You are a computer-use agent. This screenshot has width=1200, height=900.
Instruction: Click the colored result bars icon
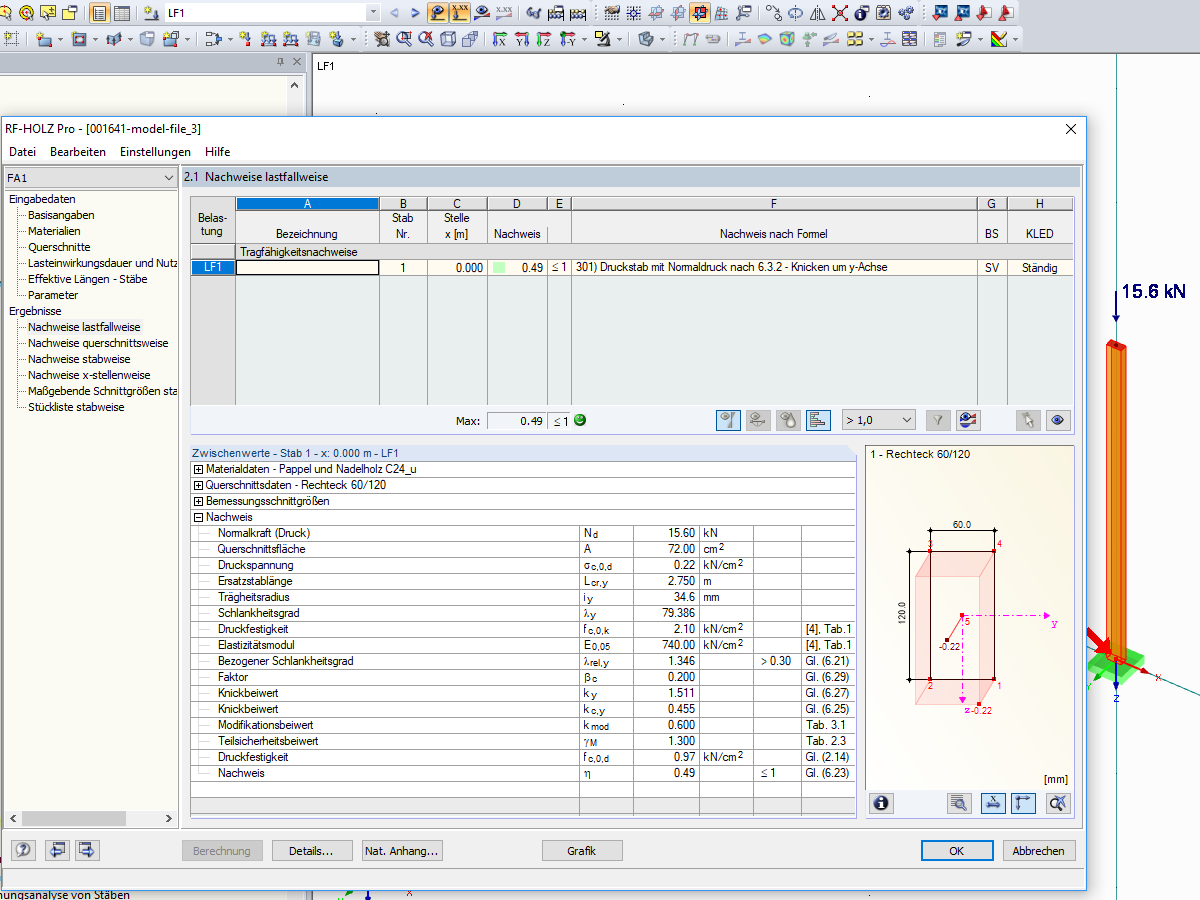click(818, 420)
